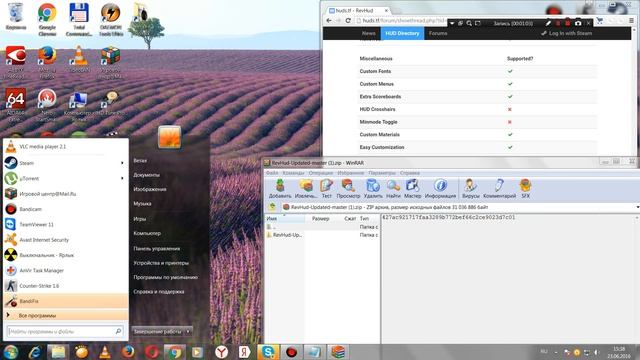Click Log in with Steam link
Image resolution: width=640 pixels, height=360 pixels.
tap(567, 33)
